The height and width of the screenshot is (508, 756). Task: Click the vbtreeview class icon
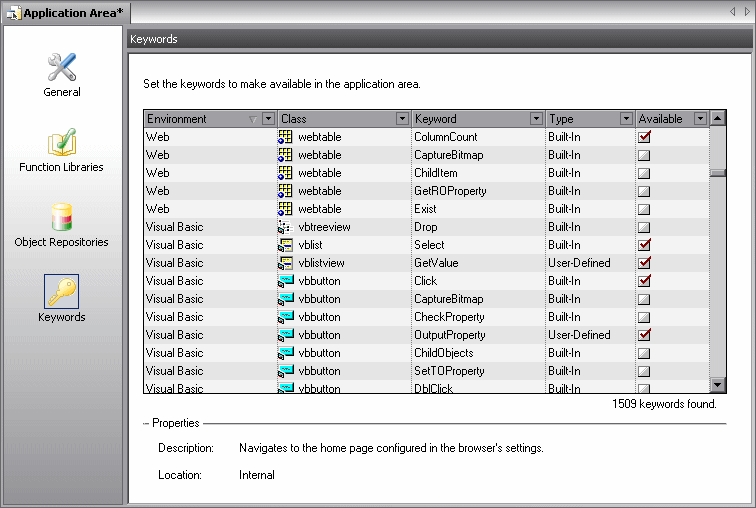click(285, 227)
